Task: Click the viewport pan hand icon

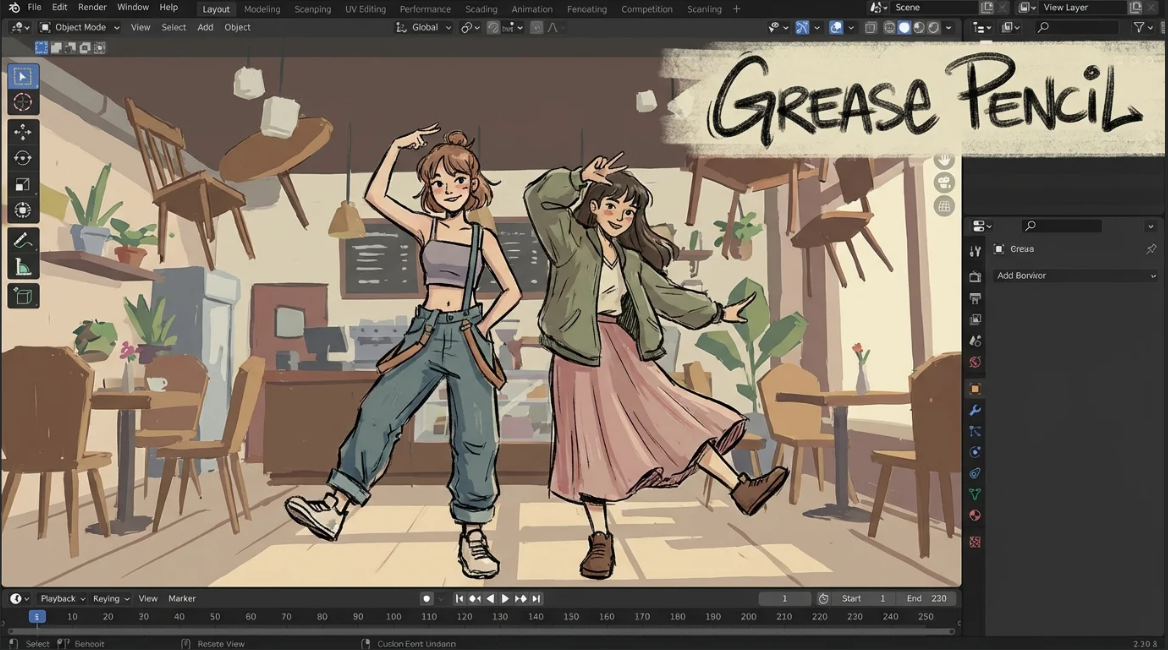Action: tap(945, 160)
